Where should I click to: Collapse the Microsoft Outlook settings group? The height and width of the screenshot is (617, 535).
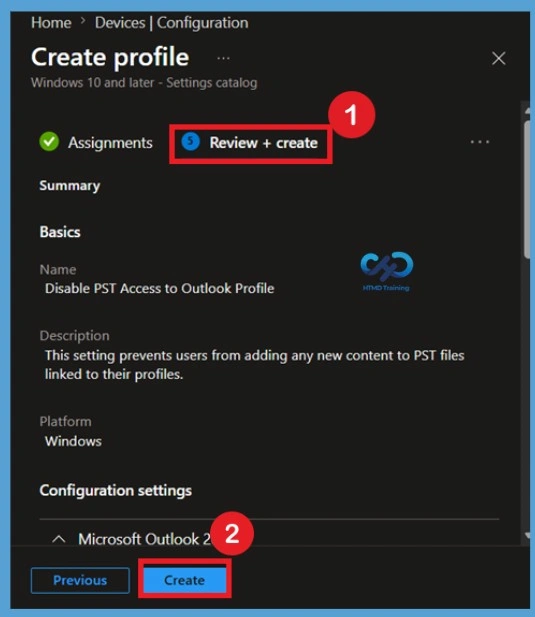(59, 539)
